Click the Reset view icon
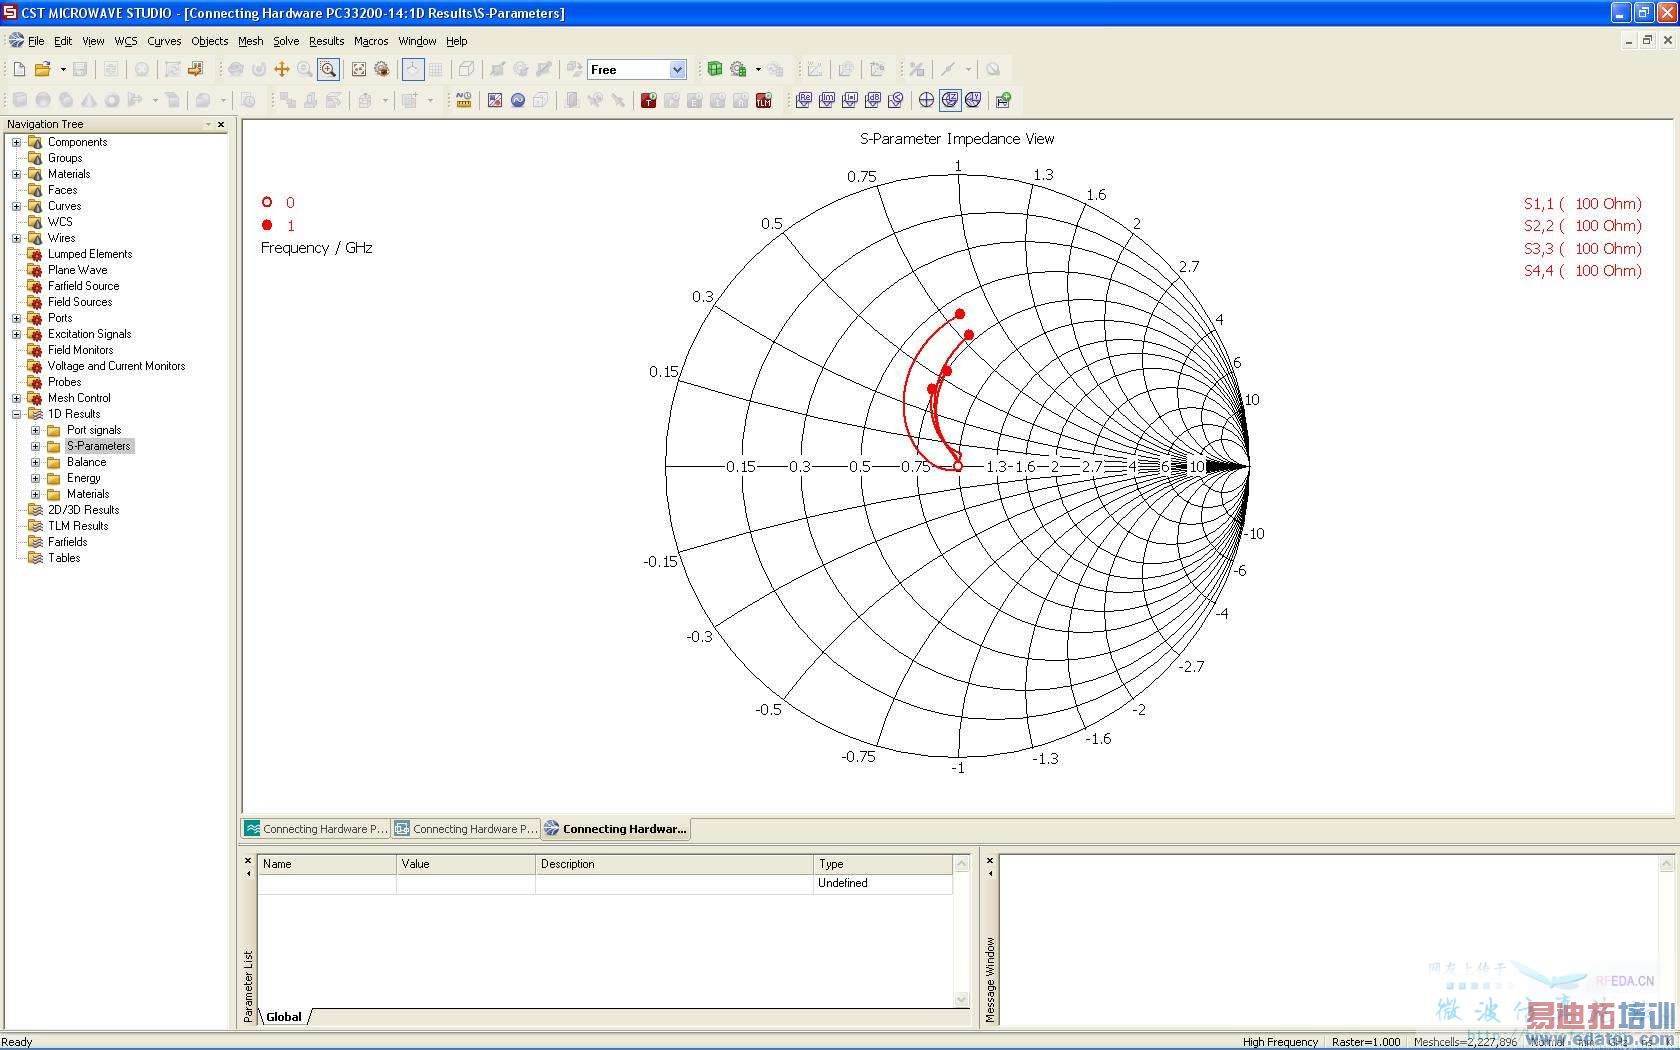Viewport: 1680px width, 1050px height. [x=358, y=69]
